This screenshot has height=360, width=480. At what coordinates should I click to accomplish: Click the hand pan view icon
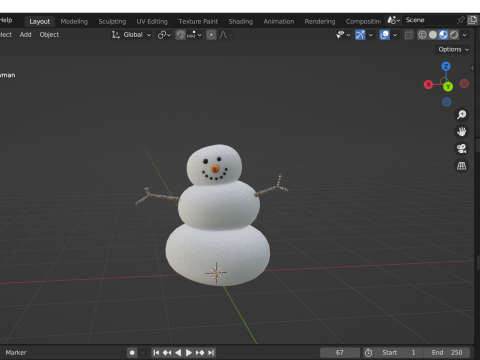click(462, 132)
